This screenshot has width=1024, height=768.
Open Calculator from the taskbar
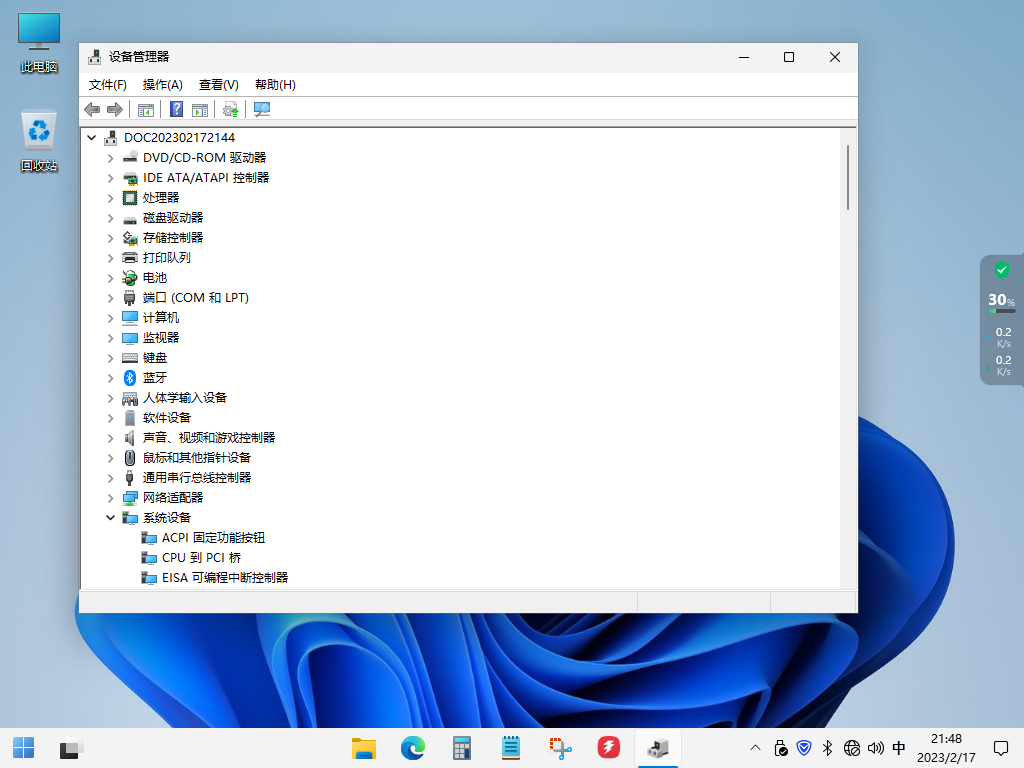pyautogui.click(x=462, y=748)
